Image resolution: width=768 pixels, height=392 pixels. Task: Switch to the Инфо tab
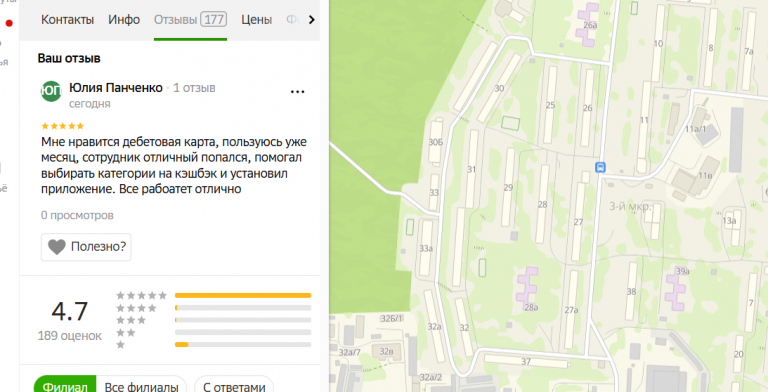[x=124, y=20]
